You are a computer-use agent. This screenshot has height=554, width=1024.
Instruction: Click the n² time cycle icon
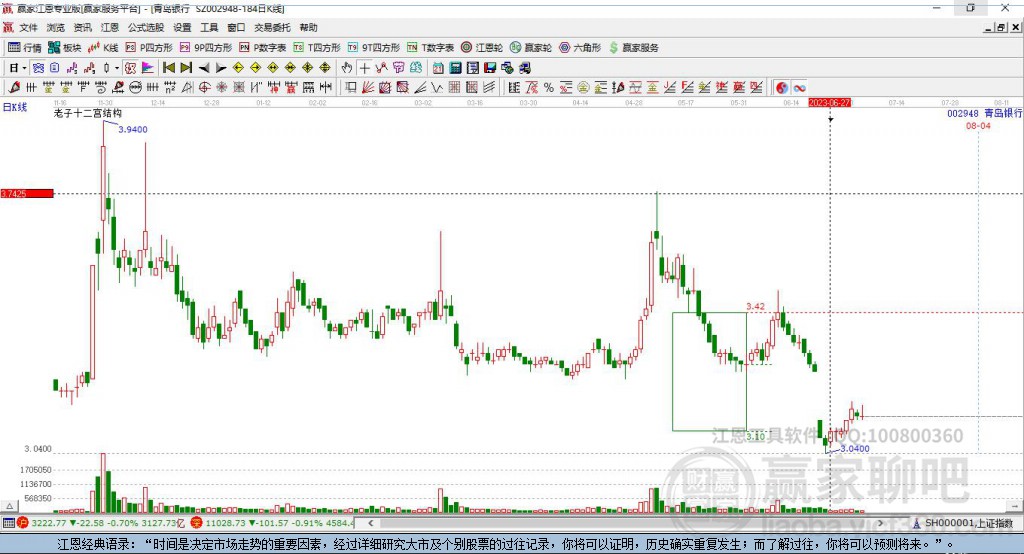tap(170, 88)
